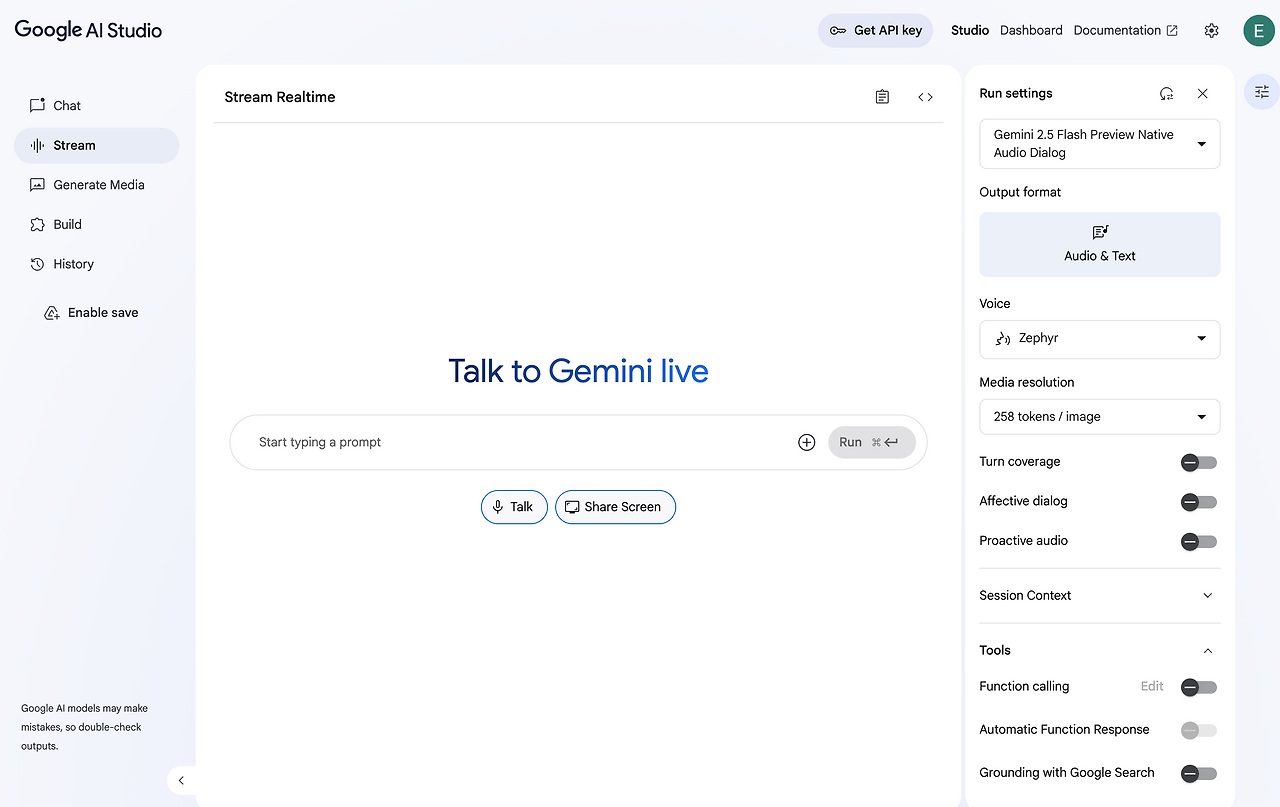Close the Run settings panel
1280x807 pixels.
1203,94
